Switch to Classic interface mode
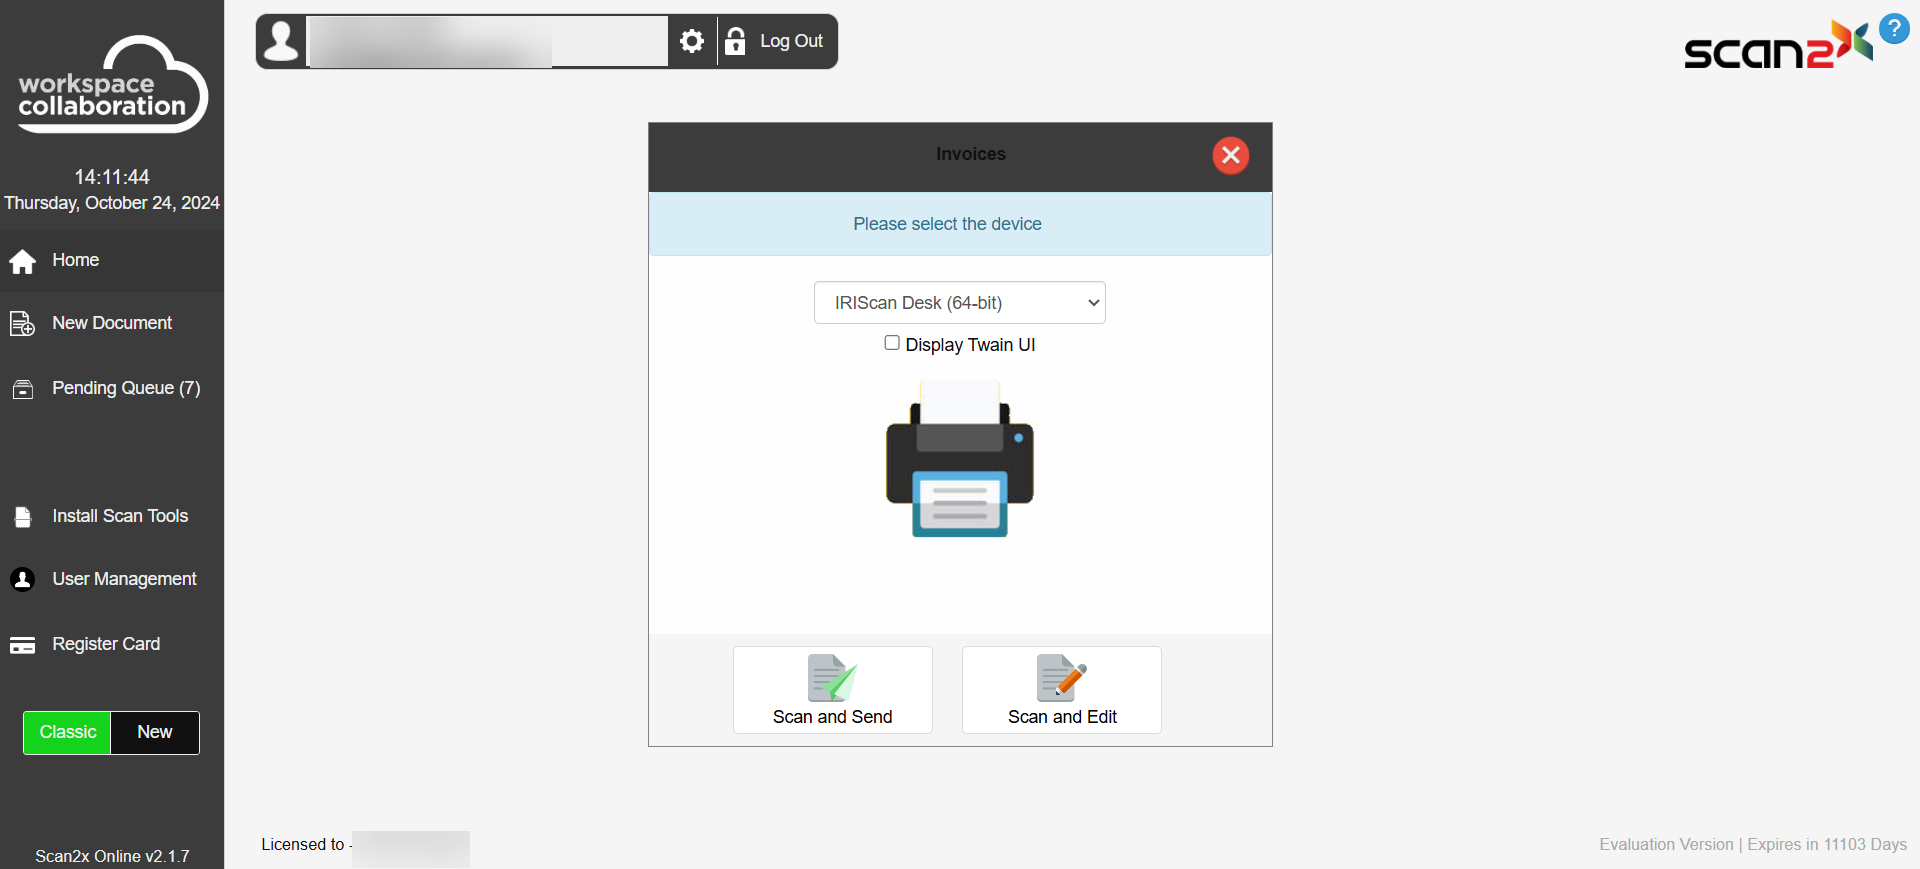Screen dimensions: 1920x869 pos(67,732)
